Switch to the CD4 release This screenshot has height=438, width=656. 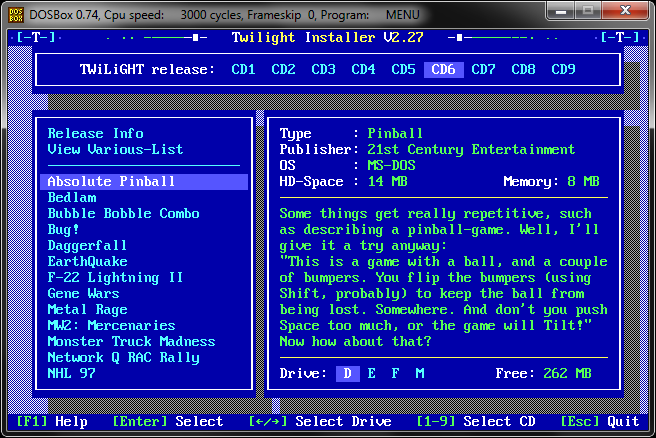coord(363,69)
